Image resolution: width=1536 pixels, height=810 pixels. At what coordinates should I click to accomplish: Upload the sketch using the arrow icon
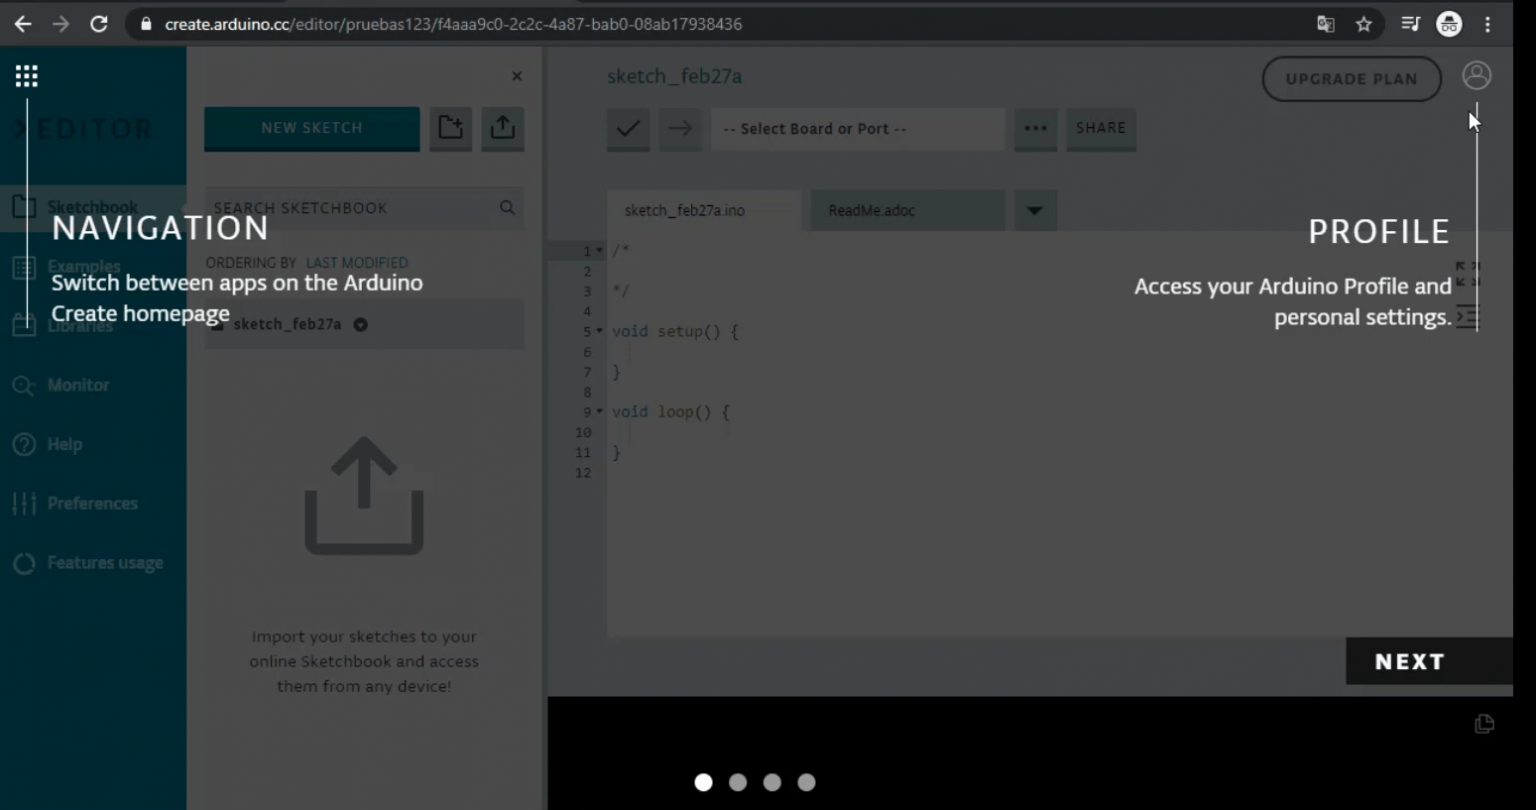pyautogui.click(x=679, y=128)
